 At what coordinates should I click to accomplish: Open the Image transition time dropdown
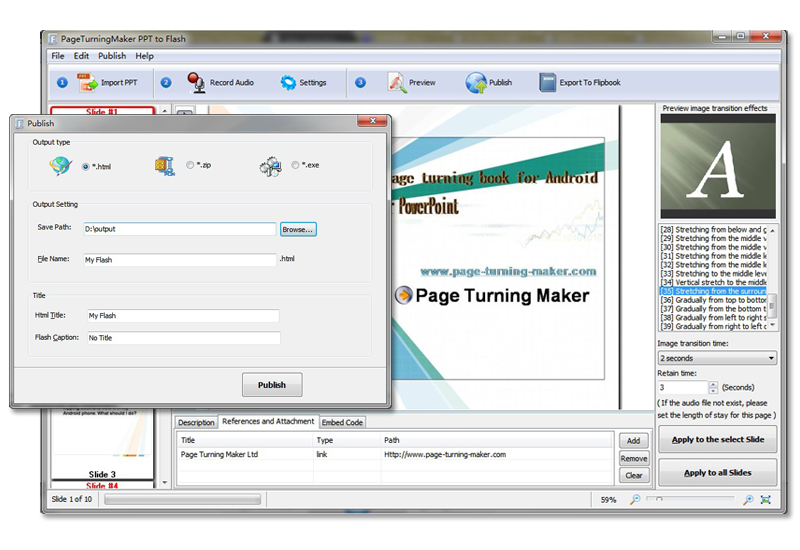tap(717, 358)
